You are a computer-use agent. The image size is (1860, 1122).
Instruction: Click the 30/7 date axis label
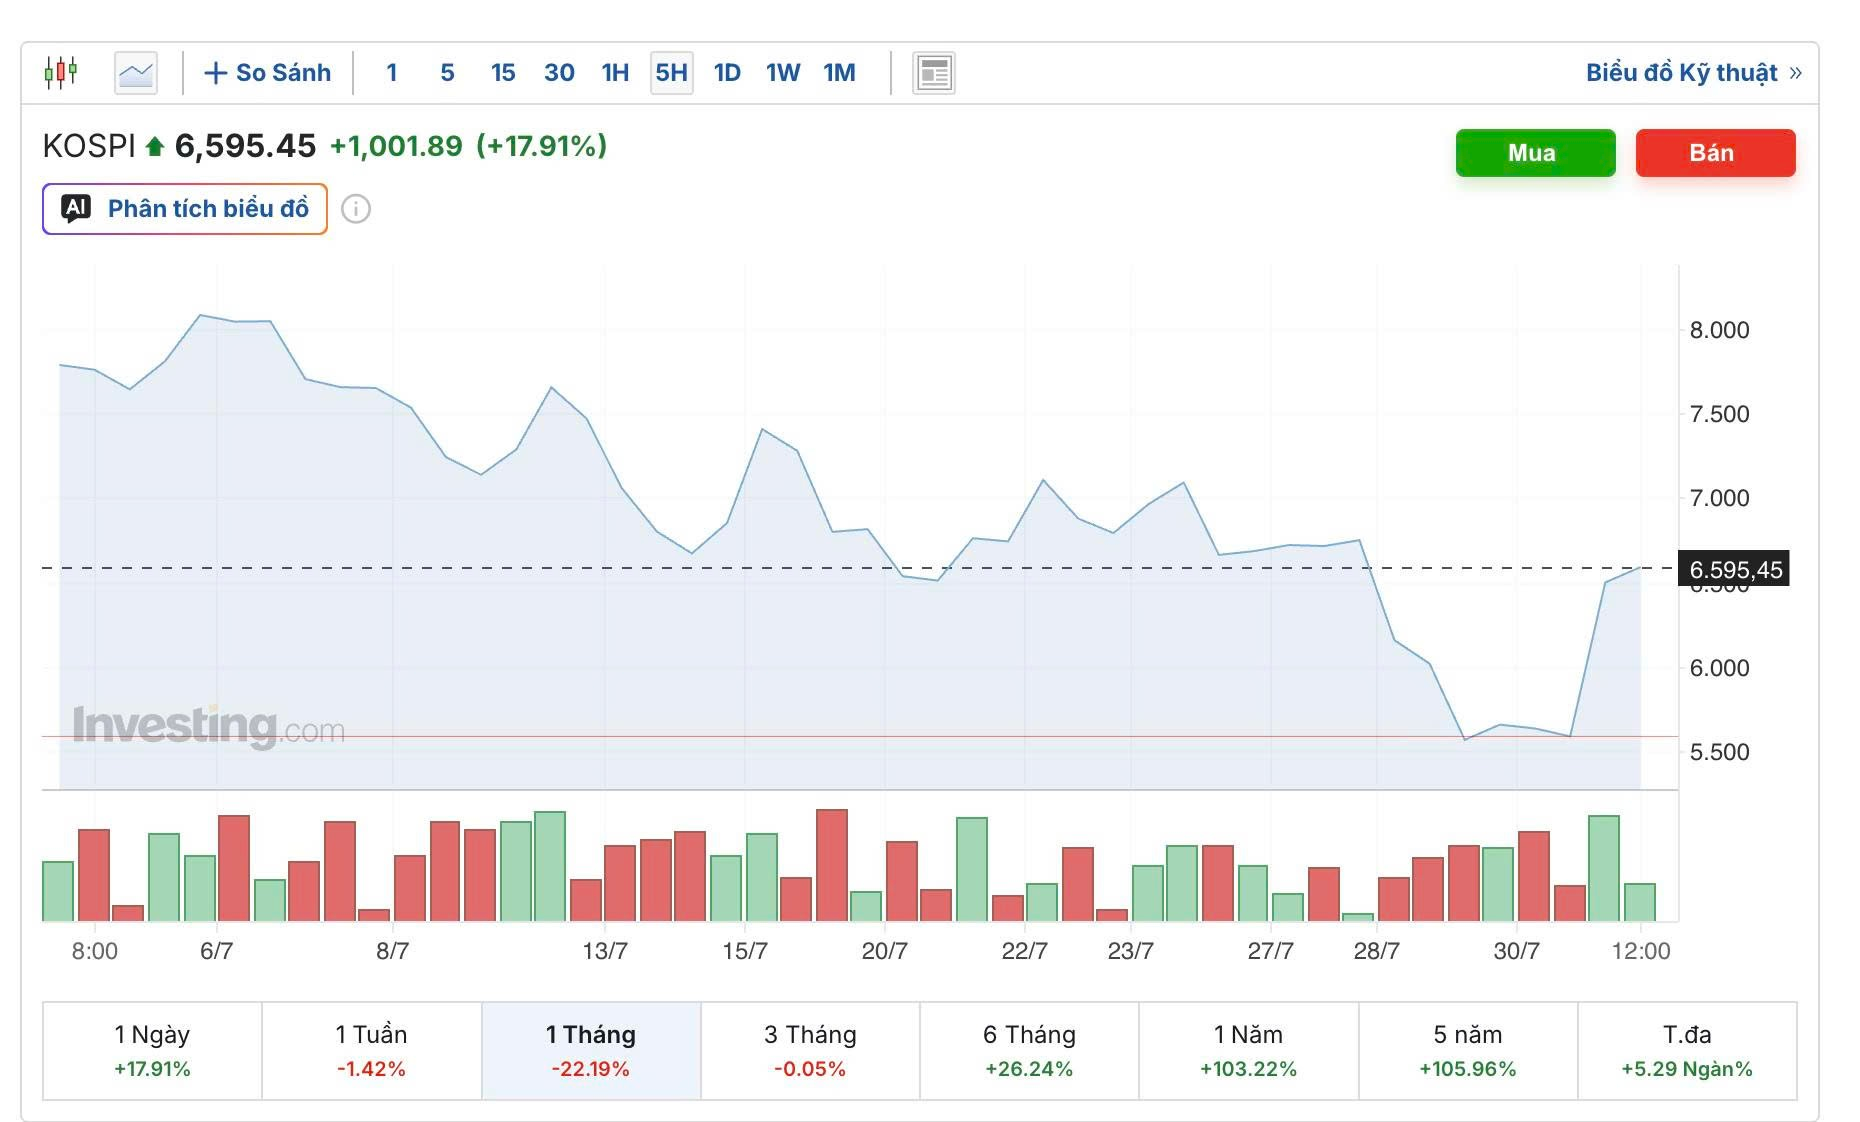tap(1517, 951)
